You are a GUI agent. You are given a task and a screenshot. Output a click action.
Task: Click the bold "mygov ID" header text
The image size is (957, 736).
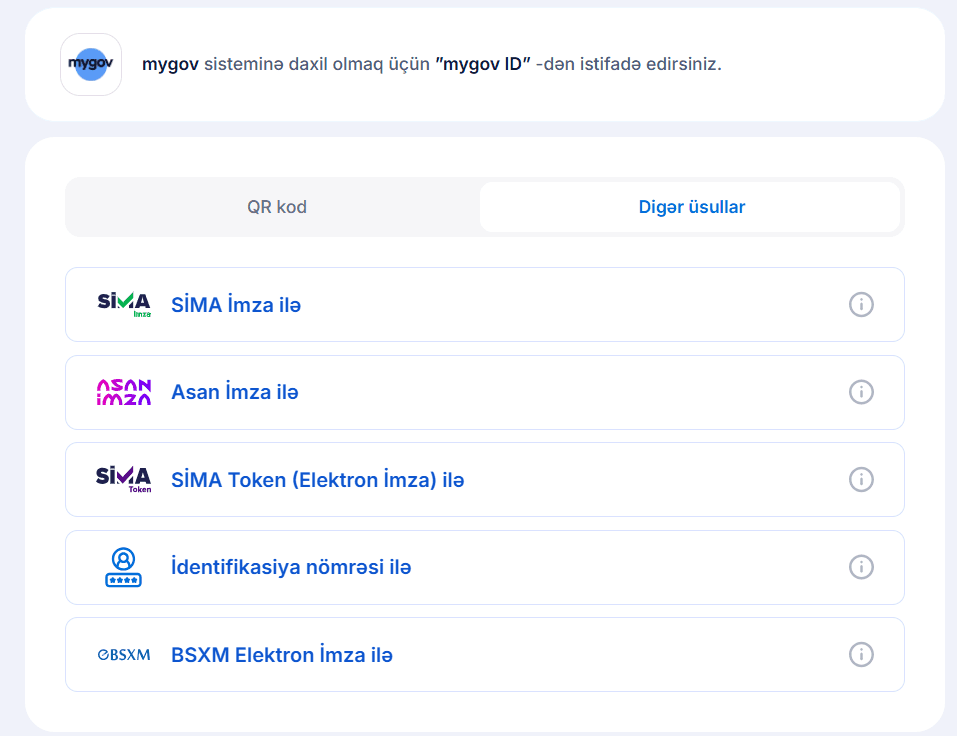point(483,64)
